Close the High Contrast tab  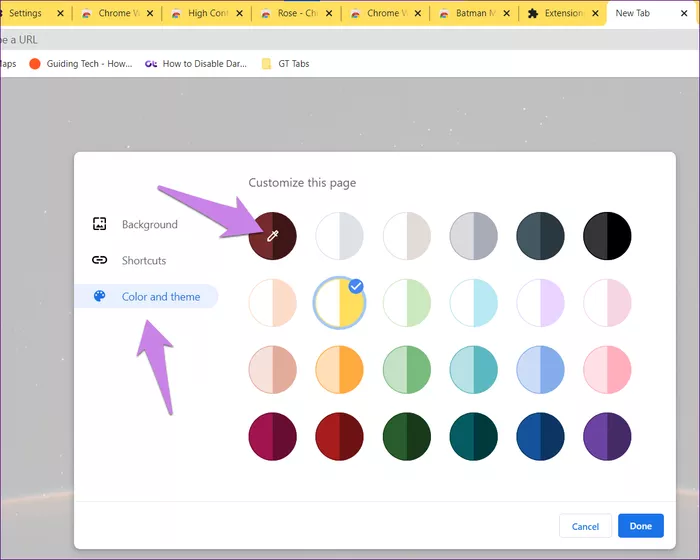240,13
